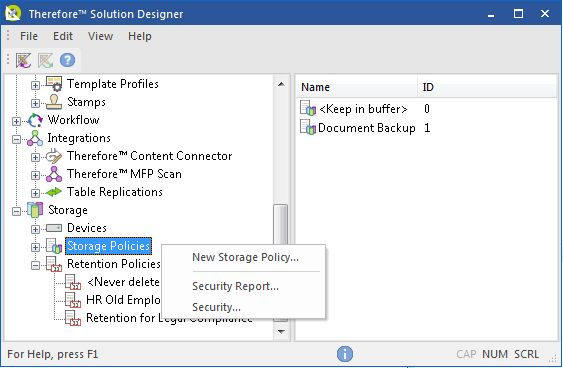The height and width of the screenshot is (368, 563).
Task: Click the tree vertical scrollbar thumb
Action: point(280,225)
